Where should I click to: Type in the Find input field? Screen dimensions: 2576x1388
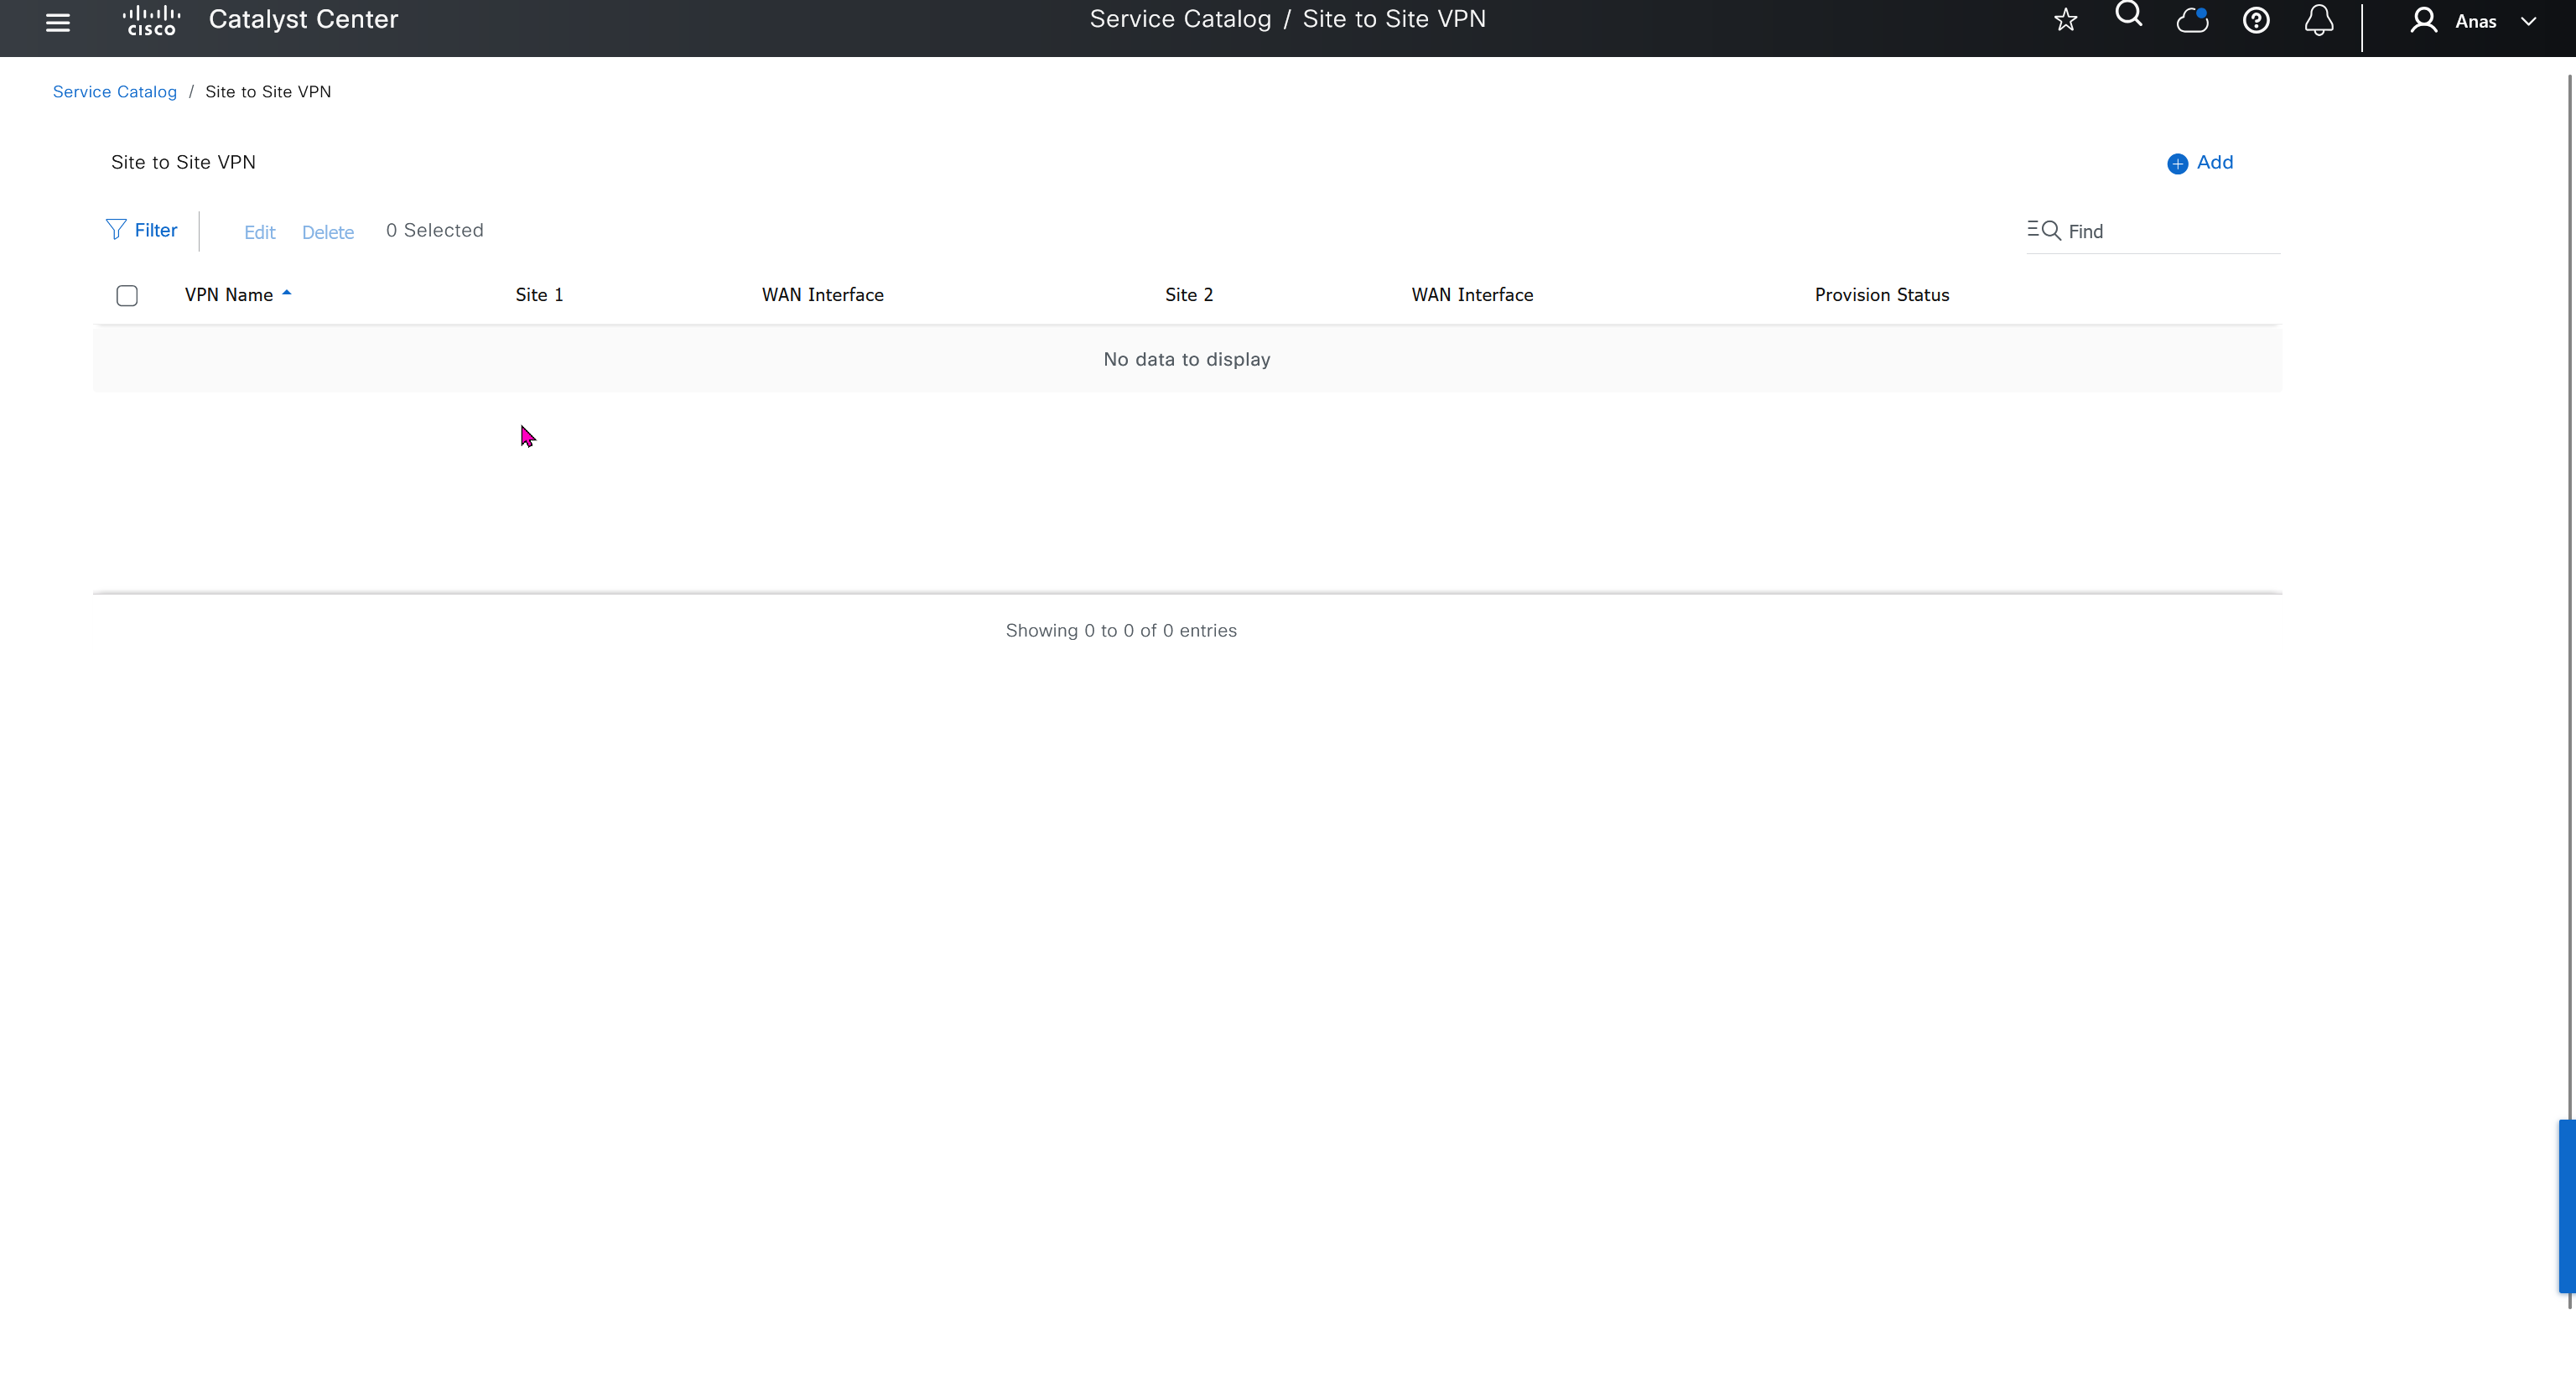[x=2170, y=232]
